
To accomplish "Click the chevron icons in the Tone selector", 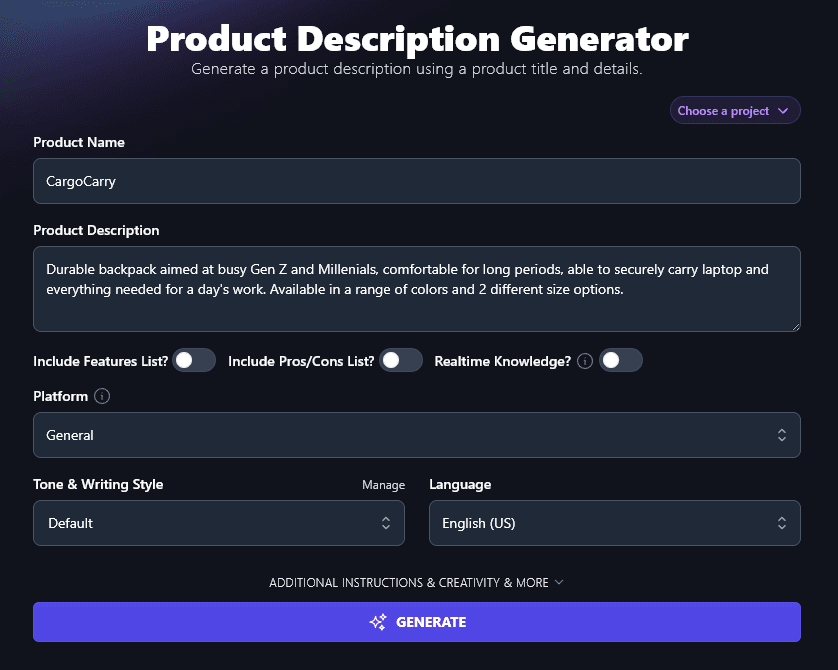I will click(x=387, y=523).
